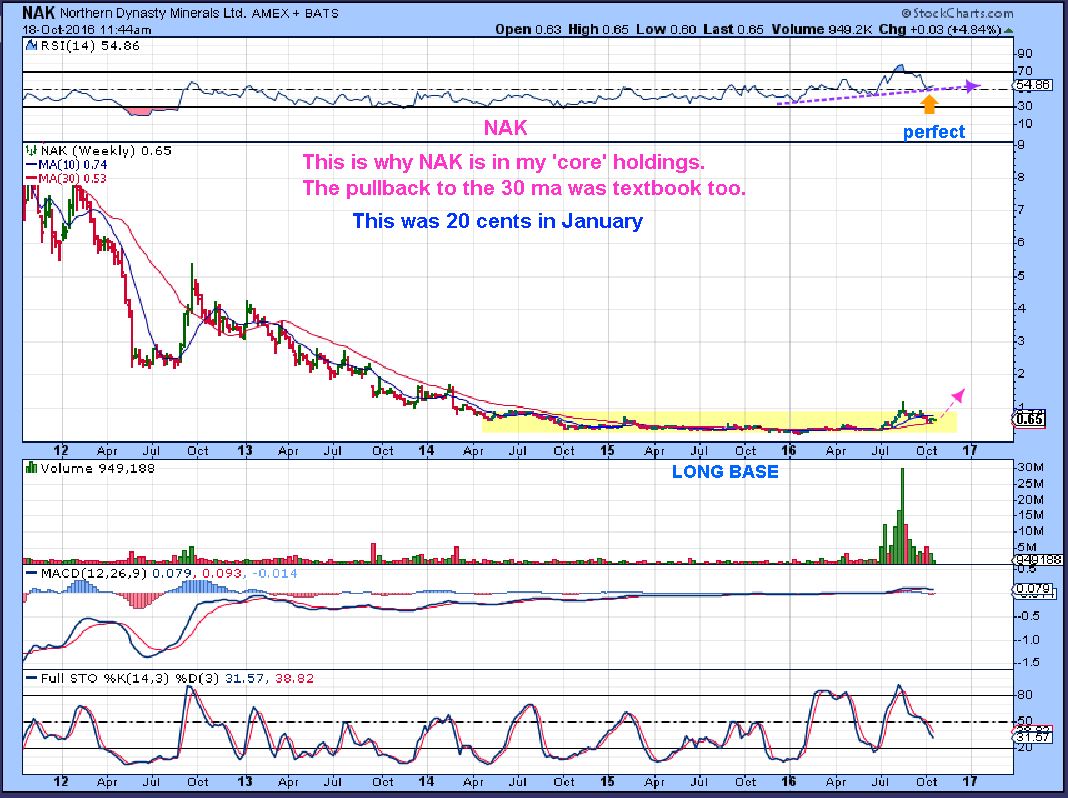This screenshot has width=1068, height=798.
Task: Click the RSI line icon beside RSI(14)
Action: 31,46
